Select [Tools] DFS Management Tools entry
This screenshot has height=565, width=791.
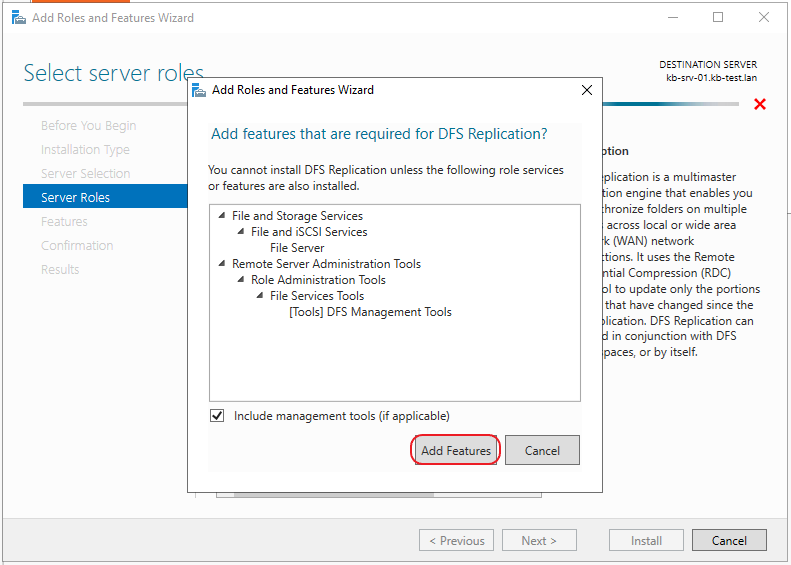point(370,312)
